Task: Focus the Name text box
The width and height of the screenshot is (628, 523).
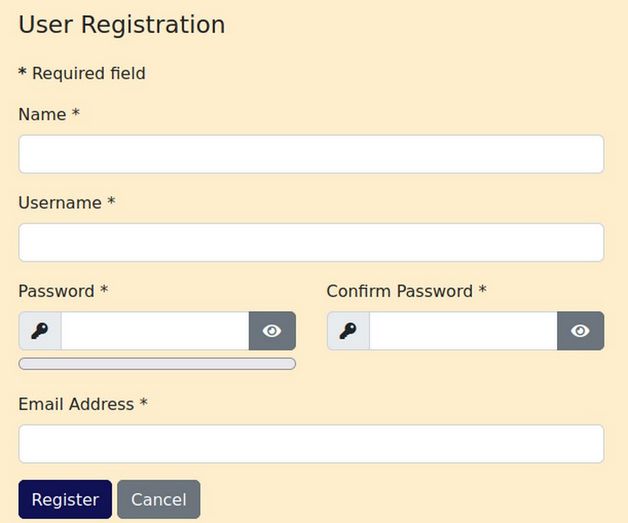Action: tap(311, 154)
